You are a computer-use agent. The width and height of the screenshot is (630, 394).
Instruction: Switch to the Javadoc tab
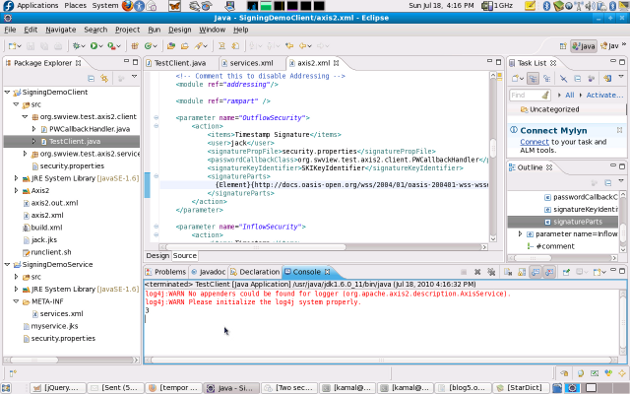tap(209, 272)
